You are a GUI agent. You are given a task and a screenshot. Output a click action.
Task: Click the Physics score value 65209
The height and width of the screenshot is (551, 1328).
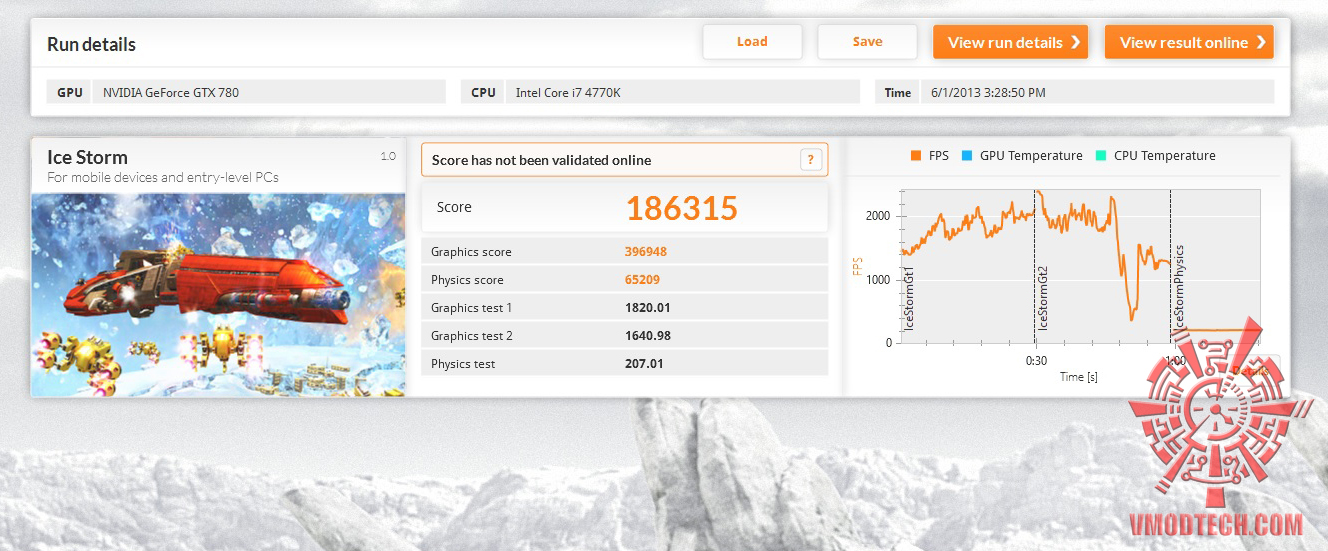click(x=642, y=280)
